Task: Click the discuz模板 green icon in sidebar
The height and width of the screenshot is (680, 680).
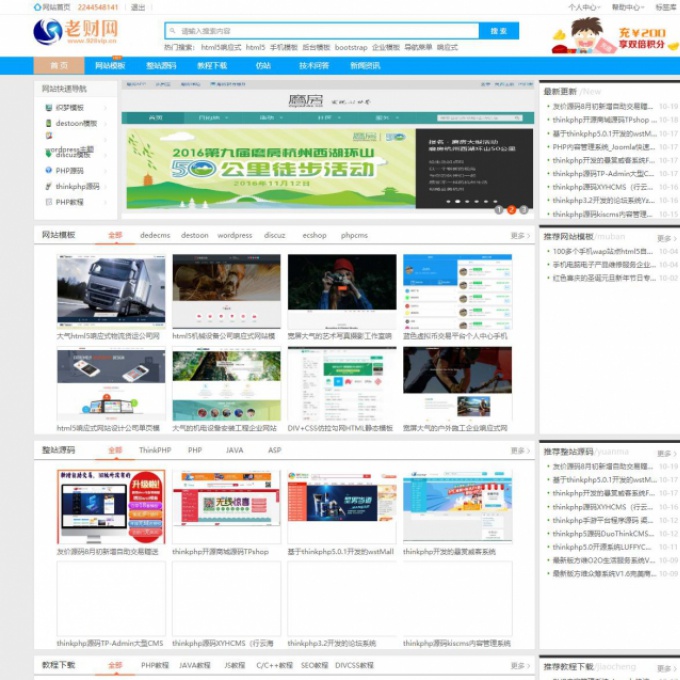Action: 49,153
